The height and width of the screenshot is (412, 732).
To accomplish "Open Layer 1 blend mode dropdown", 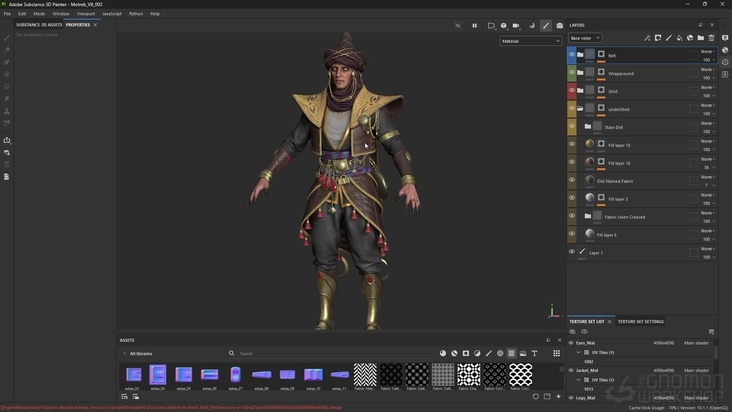I will (x=708, y=249).
